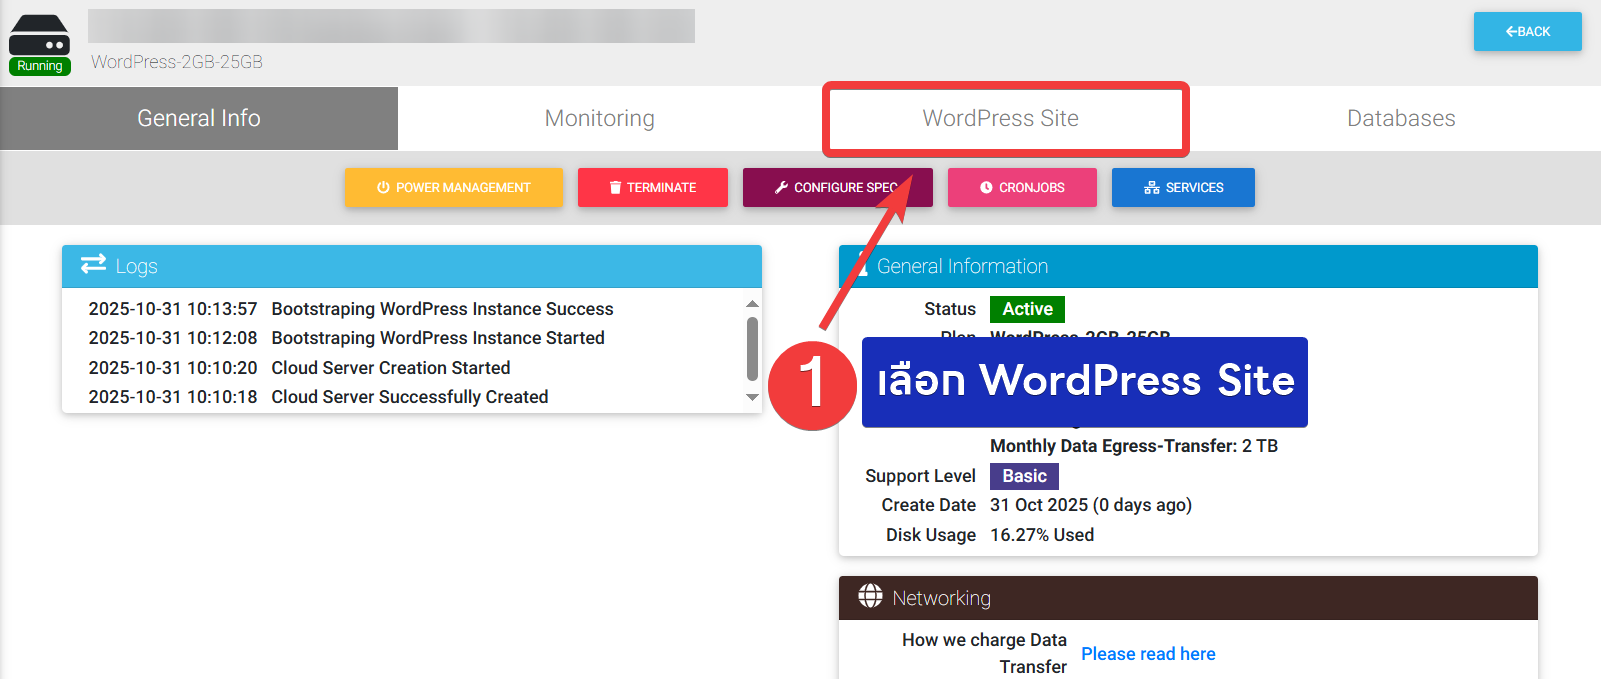Click the network icon on Services

[1152, 188]
